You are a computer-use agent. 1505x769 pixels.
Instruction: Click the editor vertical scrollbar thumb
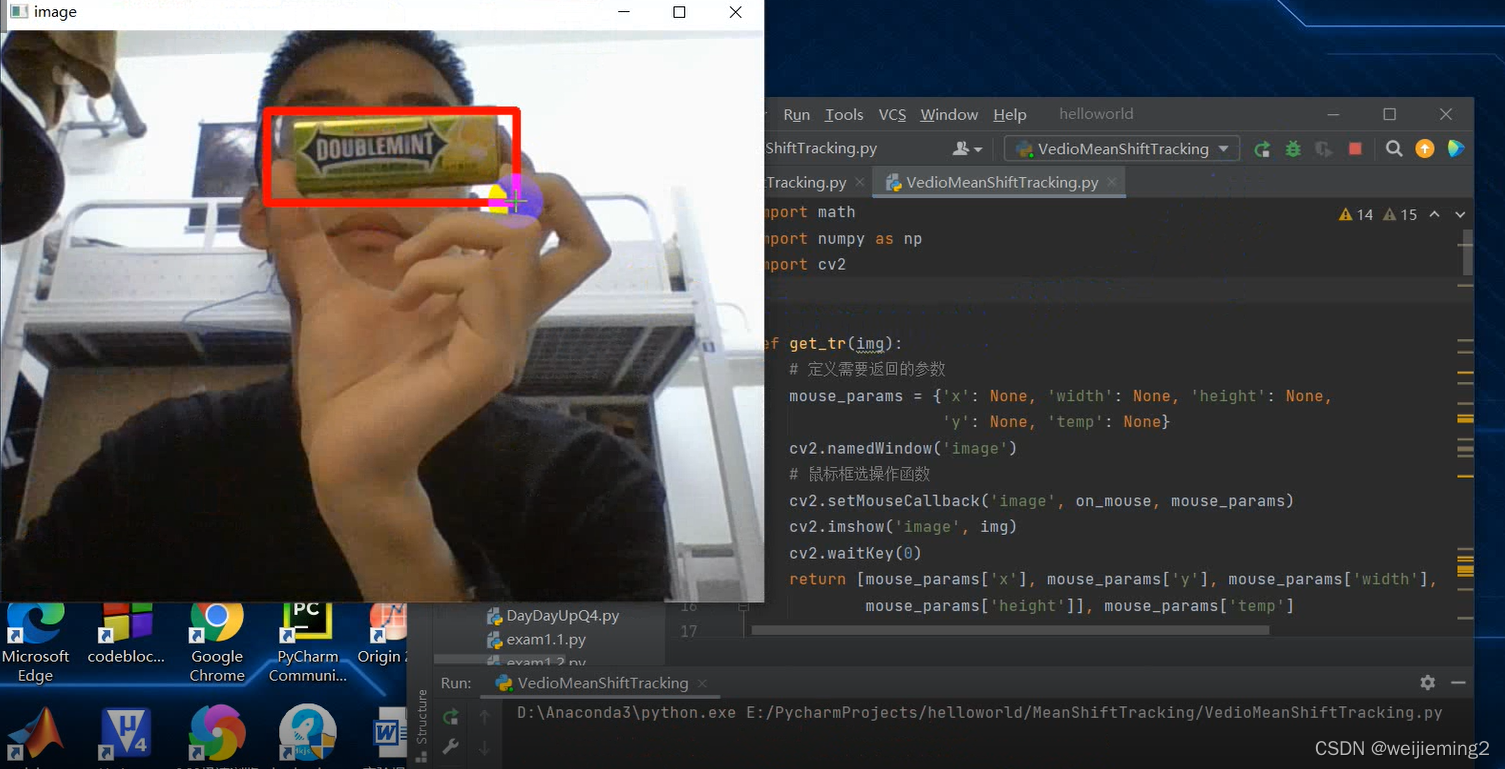pyautogui.click(x=1467, y=251)
